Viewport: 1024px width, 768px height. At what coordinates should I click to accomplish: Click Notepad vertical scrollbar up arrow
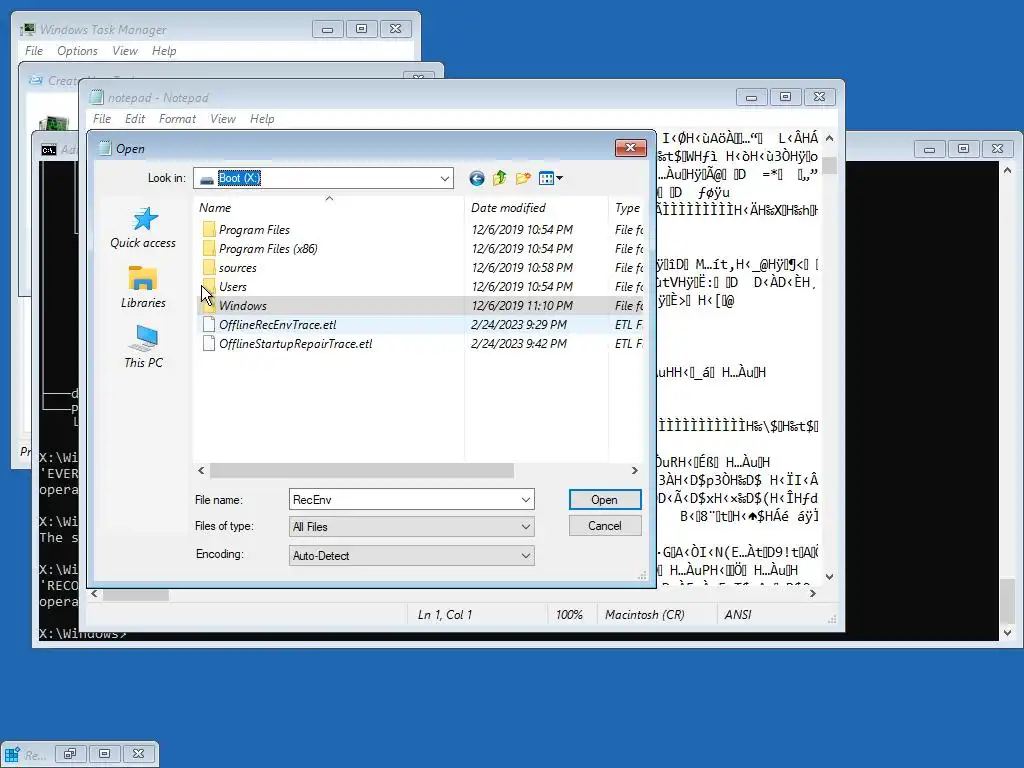tap(829, 138)
